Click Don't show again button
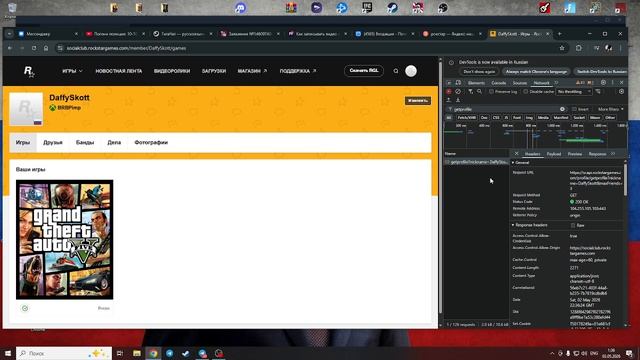The image size is (640, 360). (x=479, y=71)
